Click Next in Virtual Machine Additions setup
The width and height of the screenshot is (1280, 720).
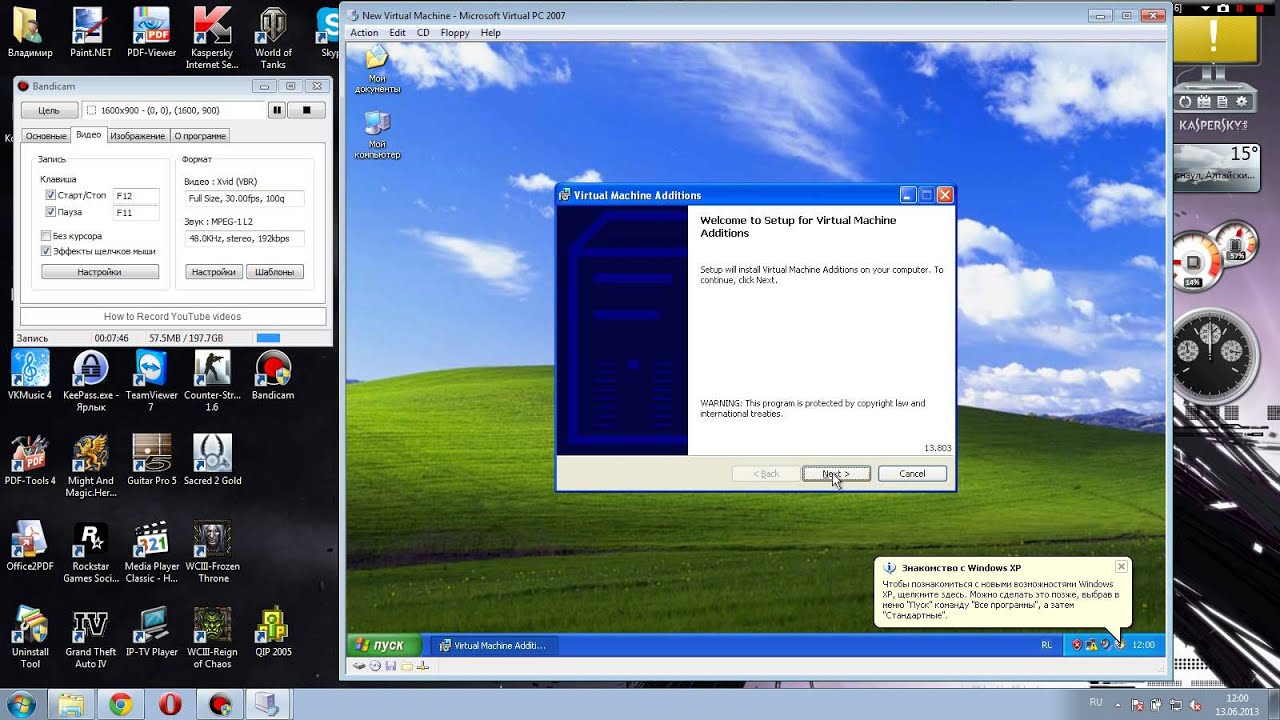(836, 473)
